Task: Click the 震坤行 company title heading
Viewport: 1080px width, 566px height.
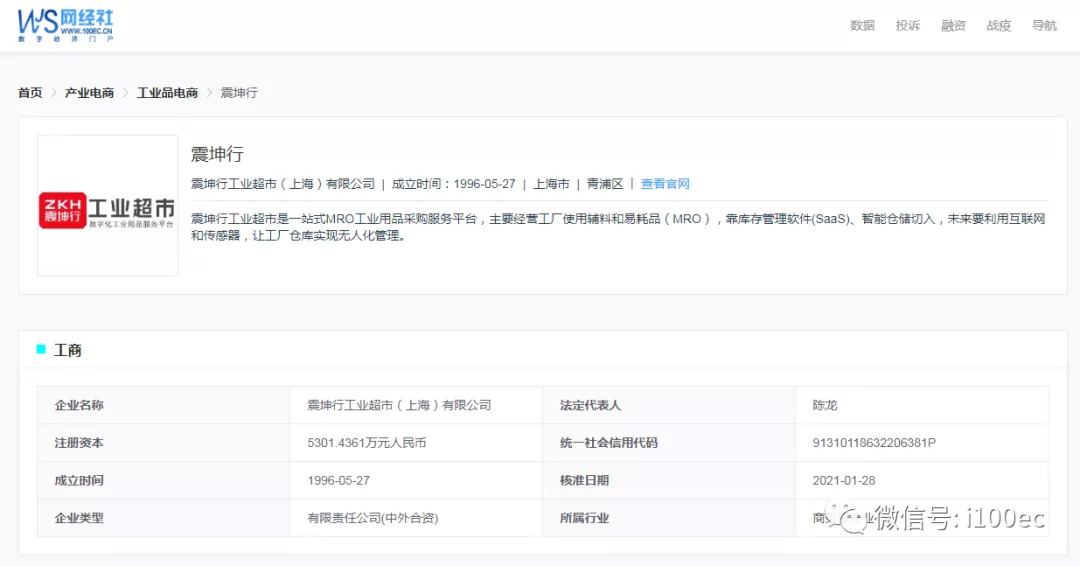Action: [217, 154]
